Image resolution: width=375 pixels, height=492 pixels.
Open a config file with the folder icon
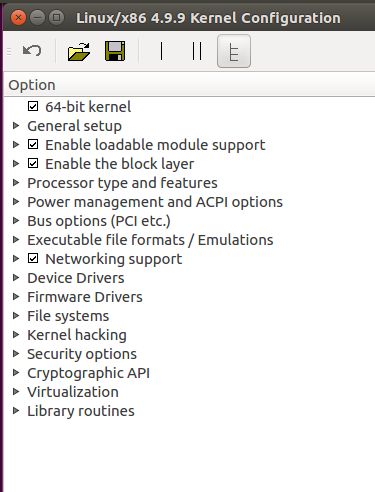tap(79, 51)
